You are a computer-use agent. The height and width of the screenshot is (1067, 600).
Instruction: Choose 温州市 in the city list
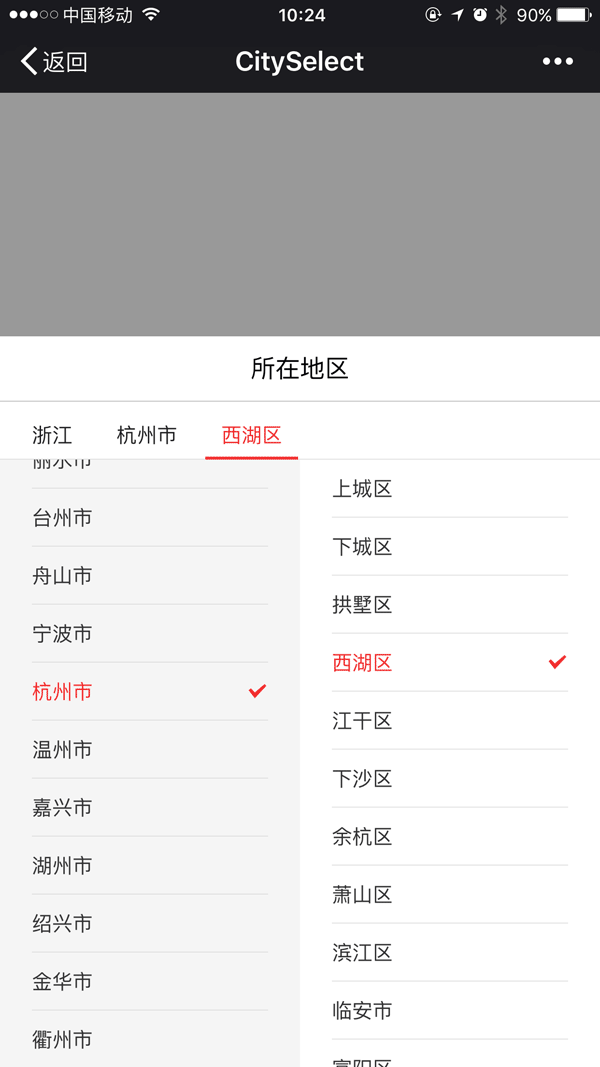pyautogui.click(x=150, y=749)
